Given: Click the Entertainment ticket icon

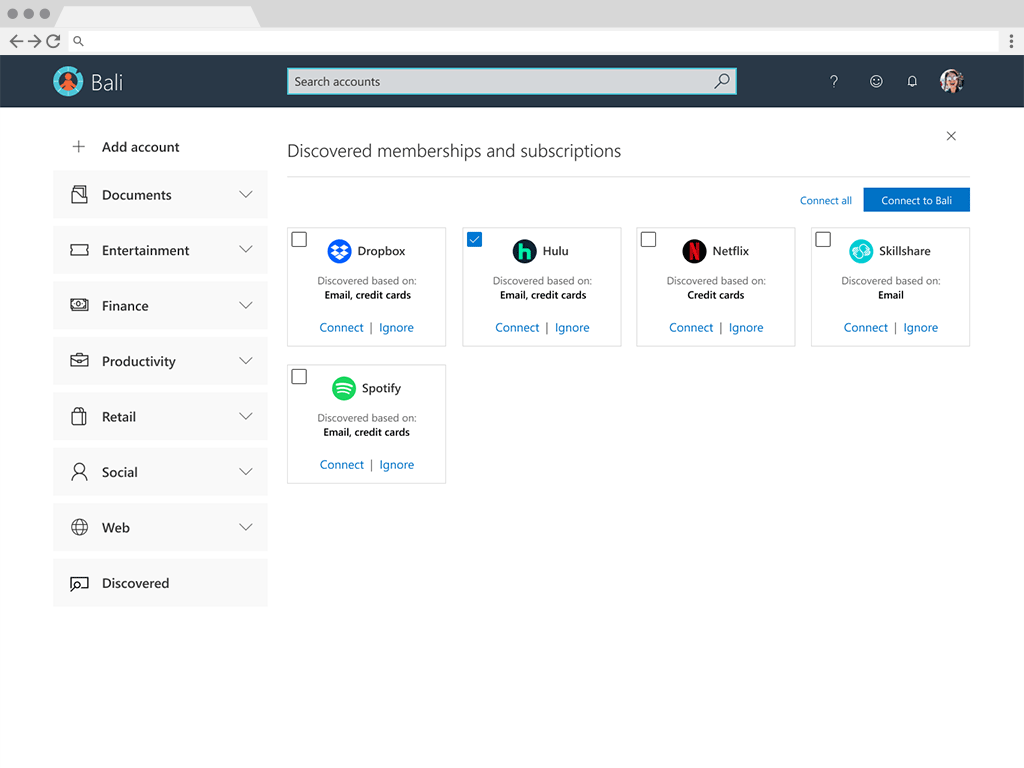Looking at the screenshot, I should pos(79,250).
